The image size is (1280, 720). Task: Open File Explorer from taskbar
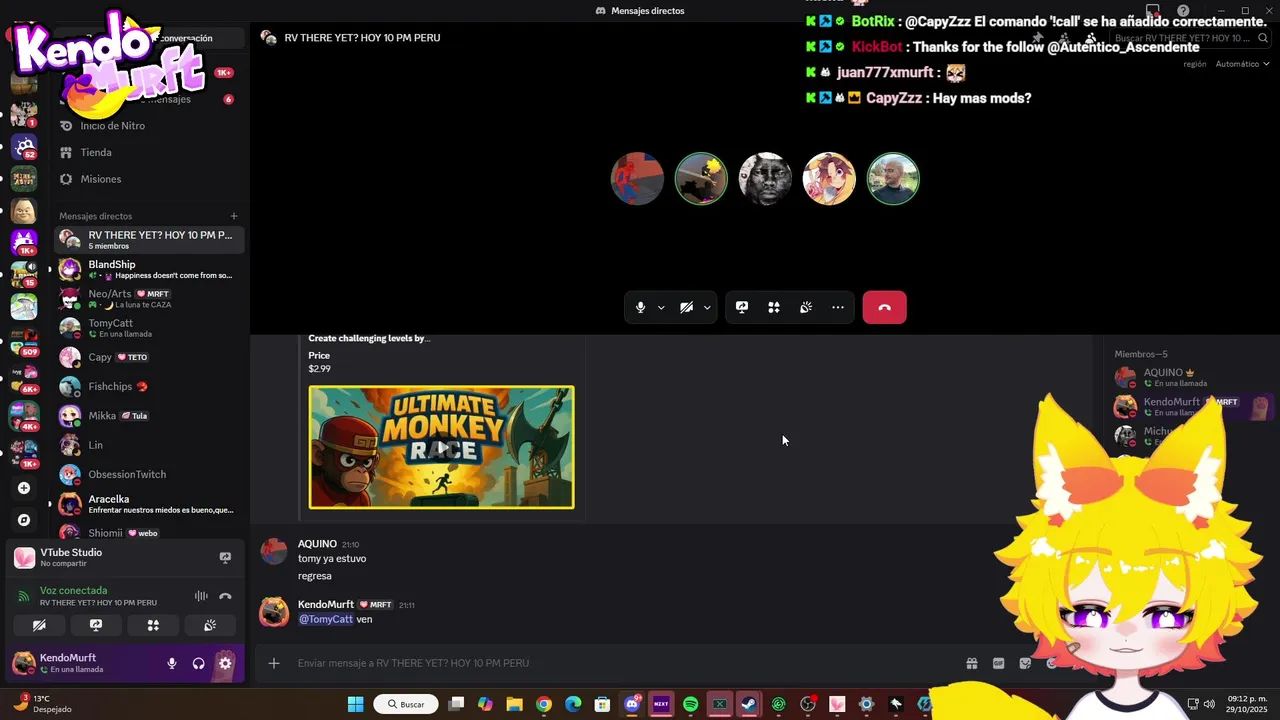pyautogui.click(x=514, y=704)
